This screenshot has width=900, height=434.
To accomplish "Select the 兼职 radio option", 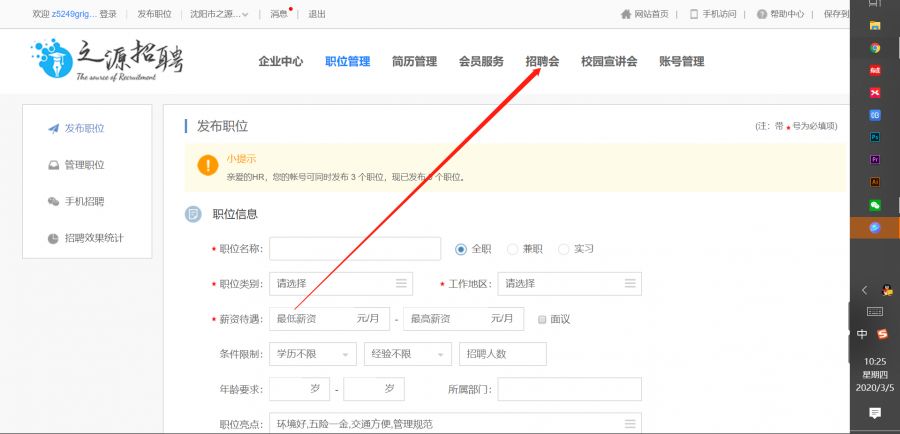I will 513,249.
